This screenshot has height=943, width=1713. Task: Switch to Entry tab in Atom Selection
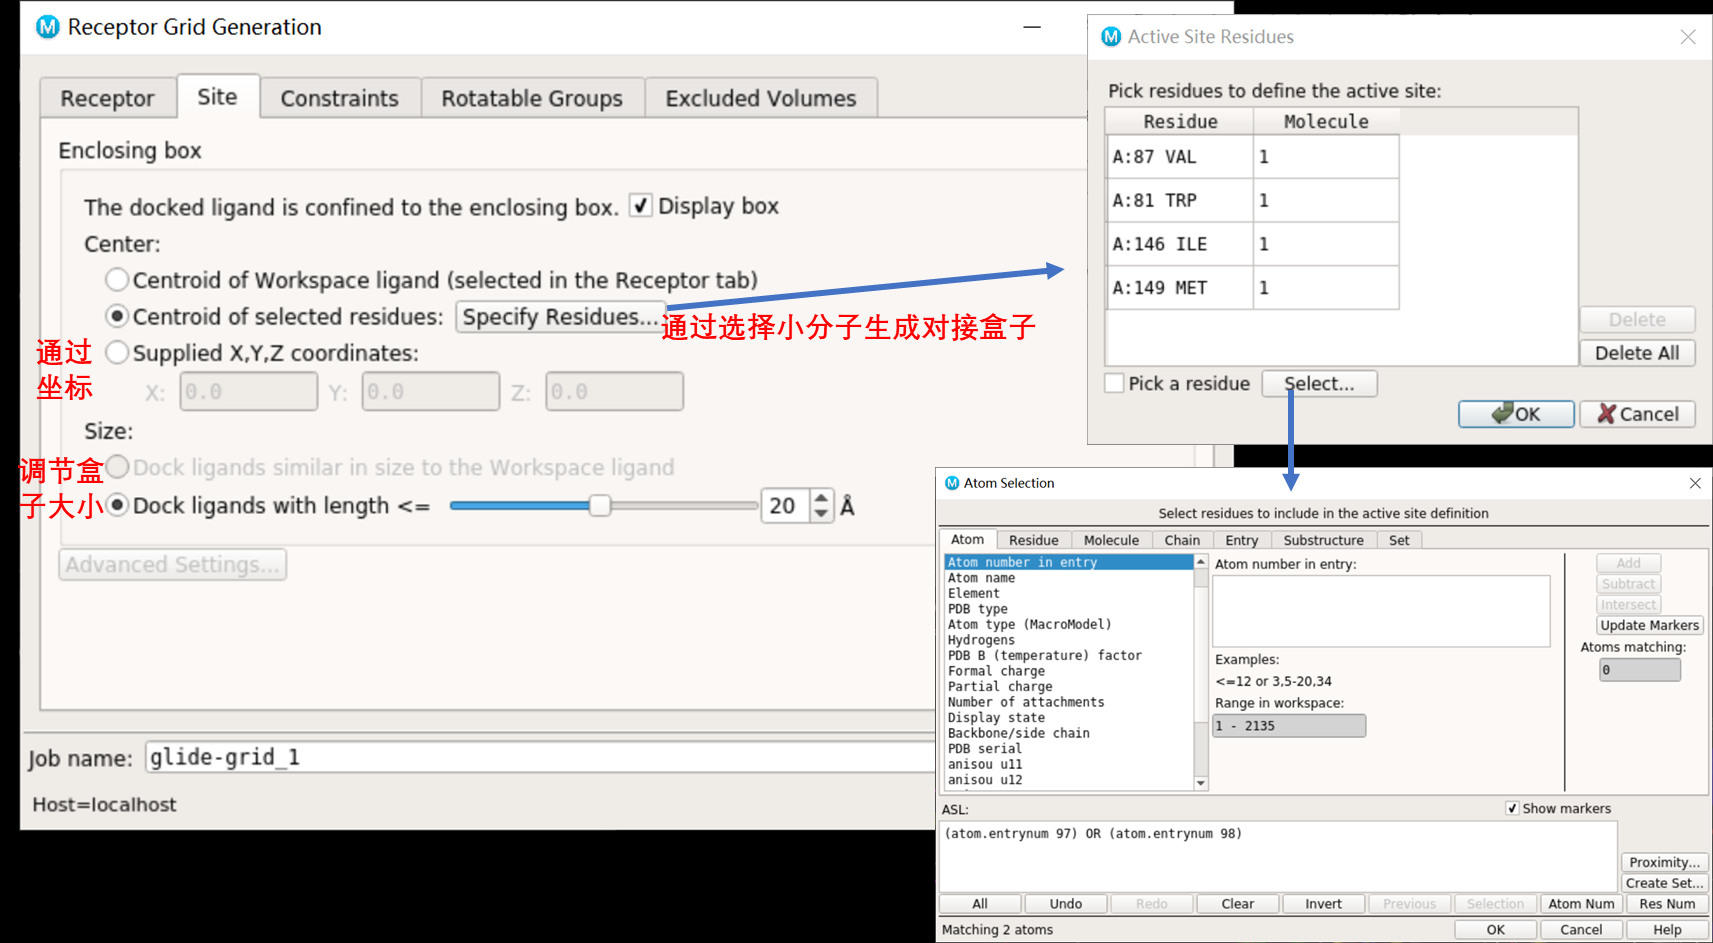[x=1242, y=540]
